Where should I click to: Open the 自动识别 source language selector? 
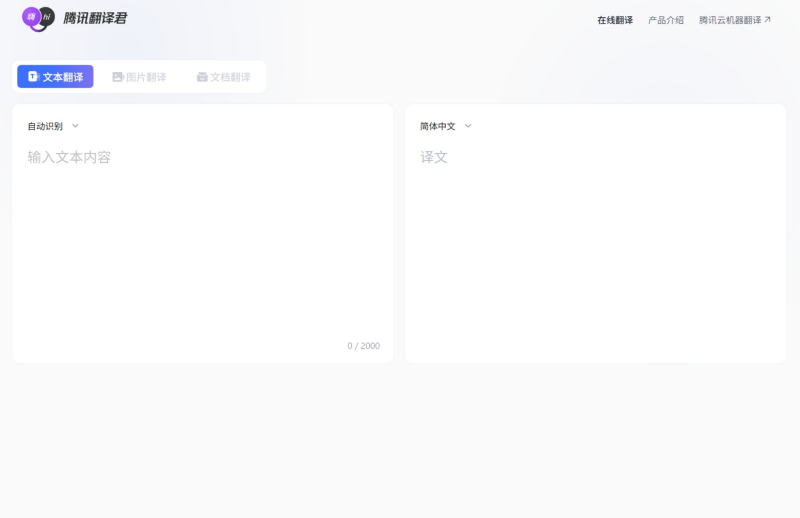coord(45,126)
